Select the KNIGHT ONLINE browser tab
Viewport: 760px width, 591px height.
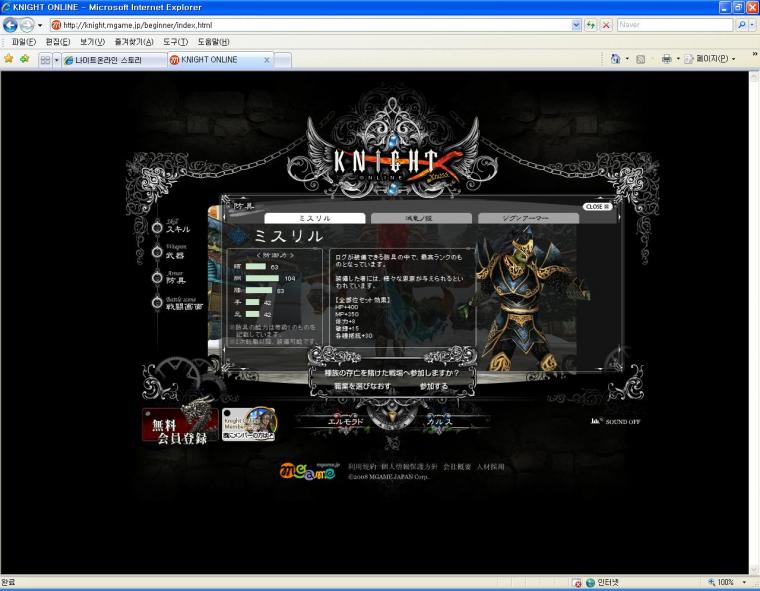tap(216, 60)
